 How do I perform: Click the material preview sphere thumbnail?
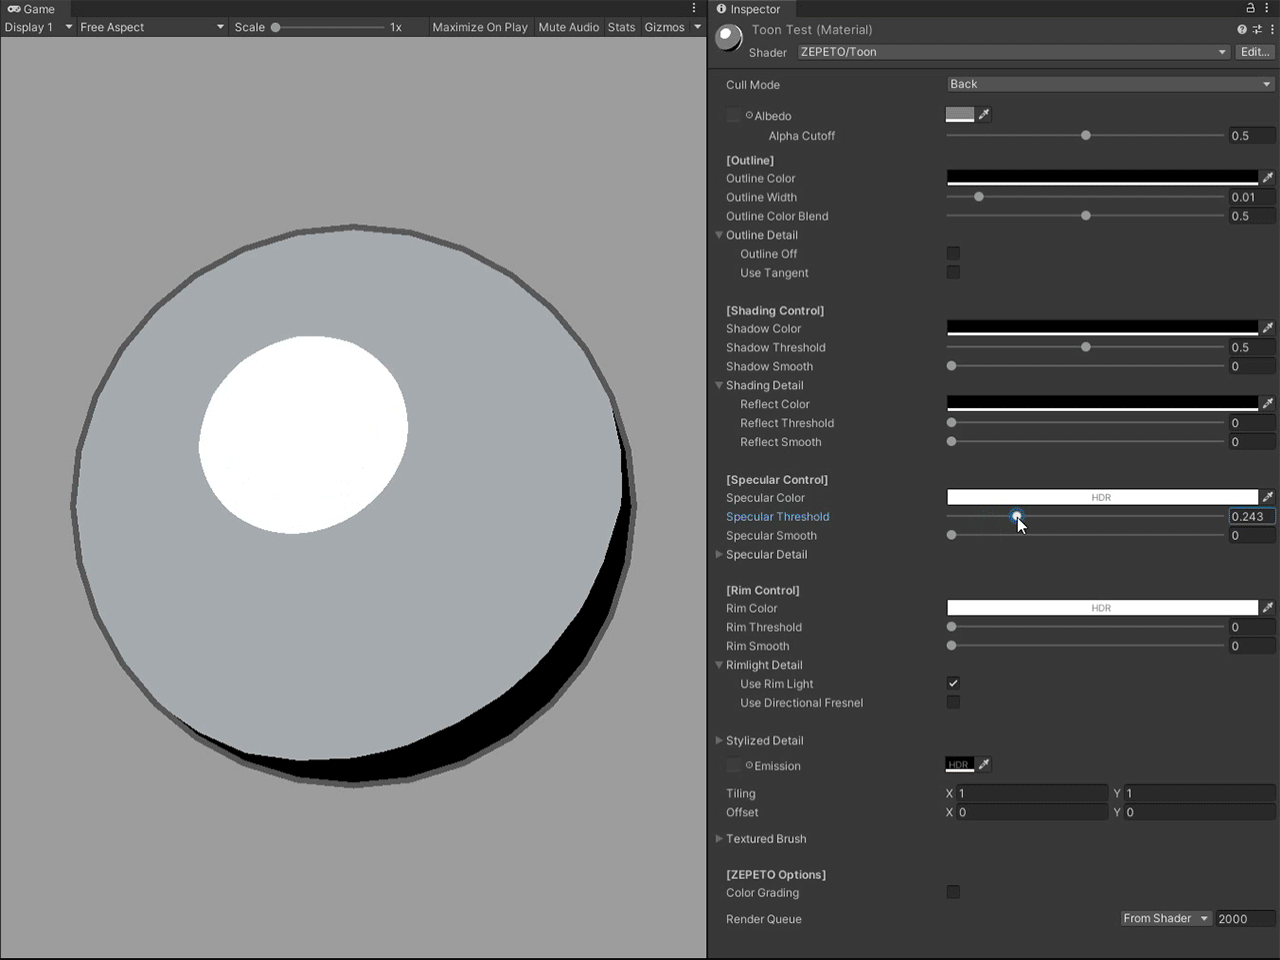pos(727,37)
